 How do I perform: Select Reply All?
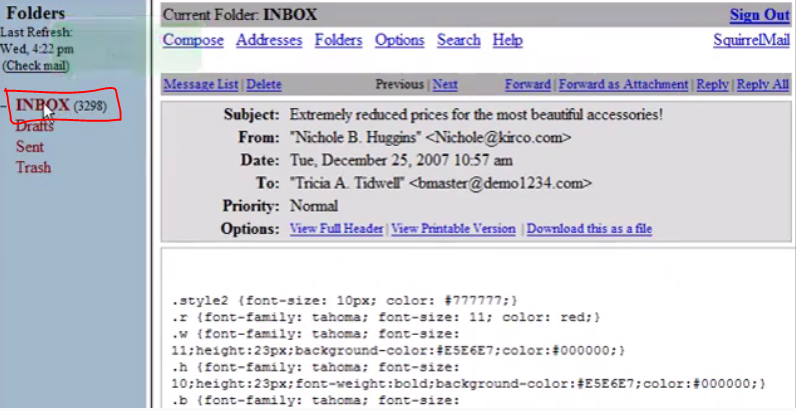coord(763,84)
